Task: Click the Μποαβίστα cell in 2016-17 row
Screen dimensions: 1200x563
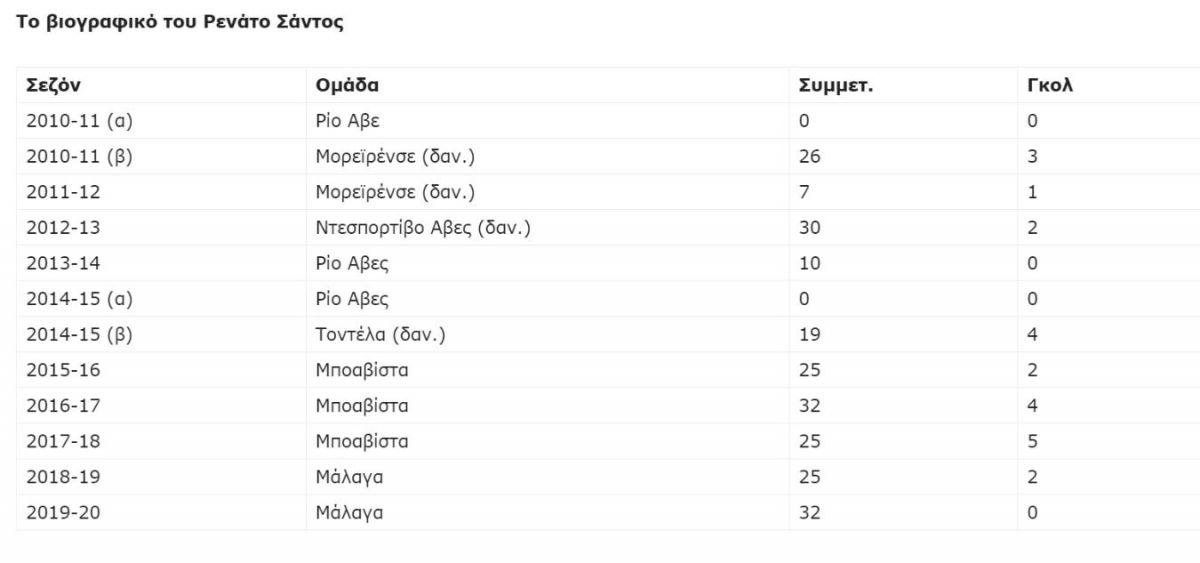Action: pos(548,406)
